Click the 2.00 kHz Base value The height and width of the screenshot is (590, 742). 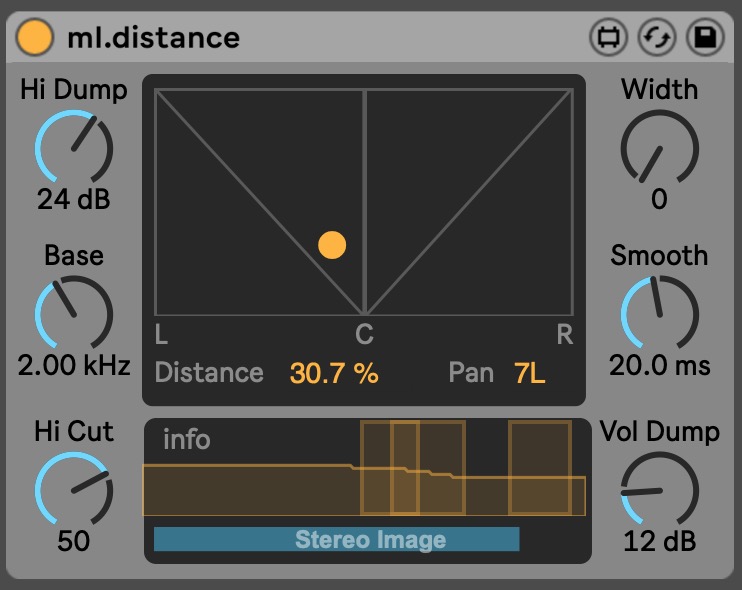click(74, 365)
